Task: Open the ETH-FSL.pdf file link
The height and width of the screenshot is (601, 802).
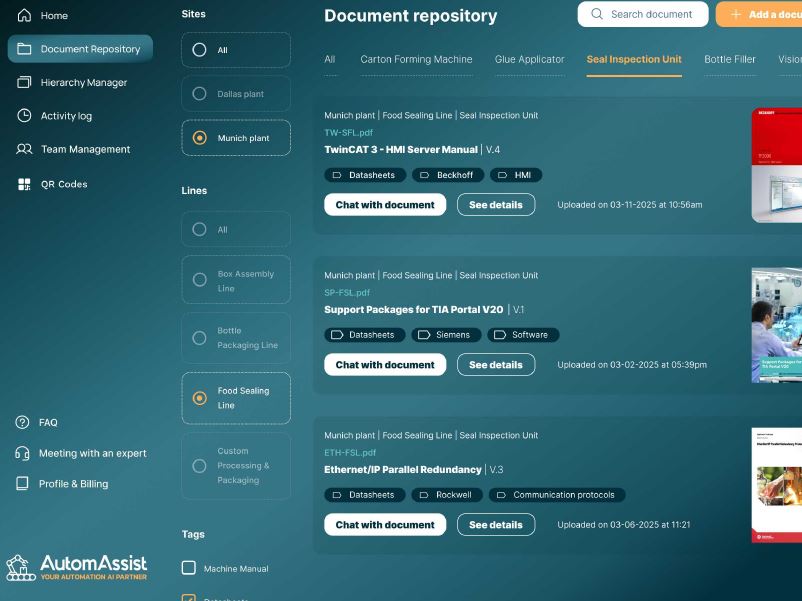Action: (350, 453)
